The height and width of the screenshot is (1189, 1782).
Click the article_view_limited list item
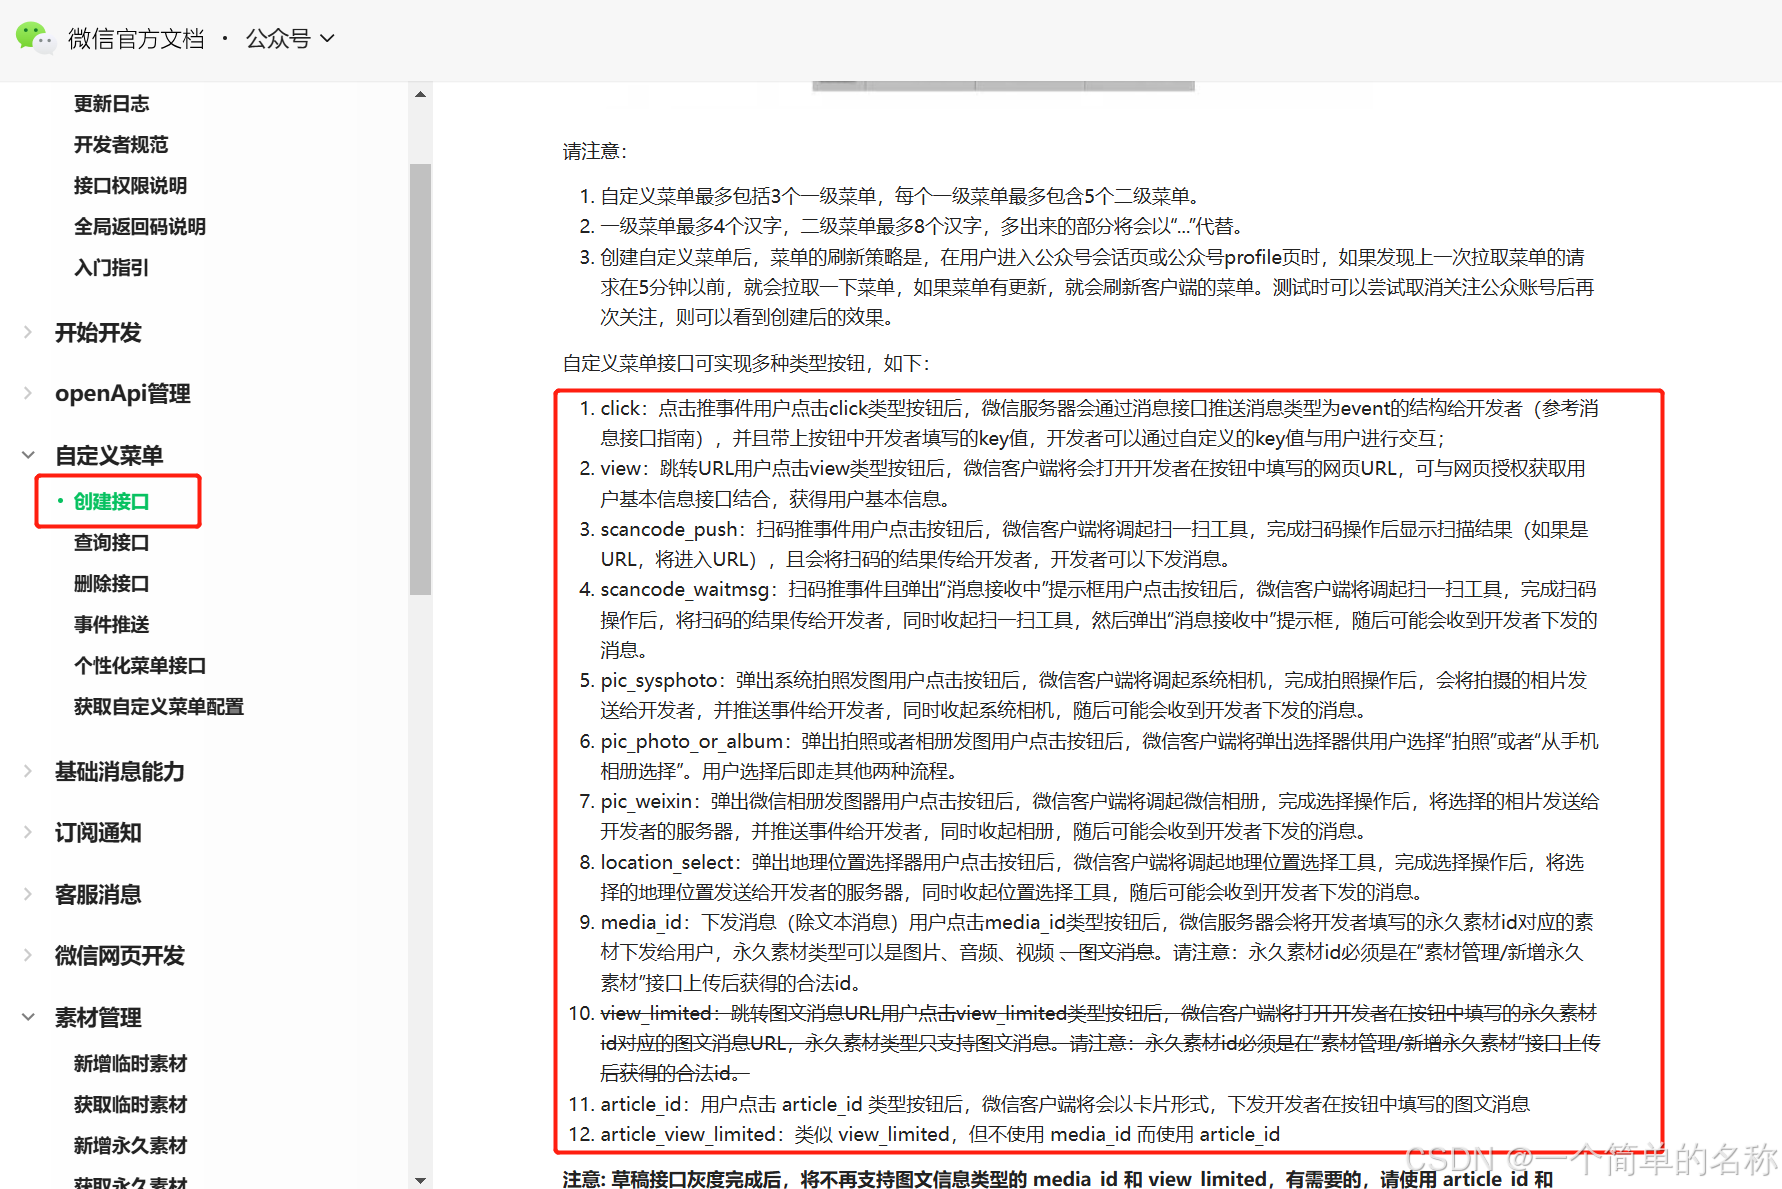point(940,1134)
